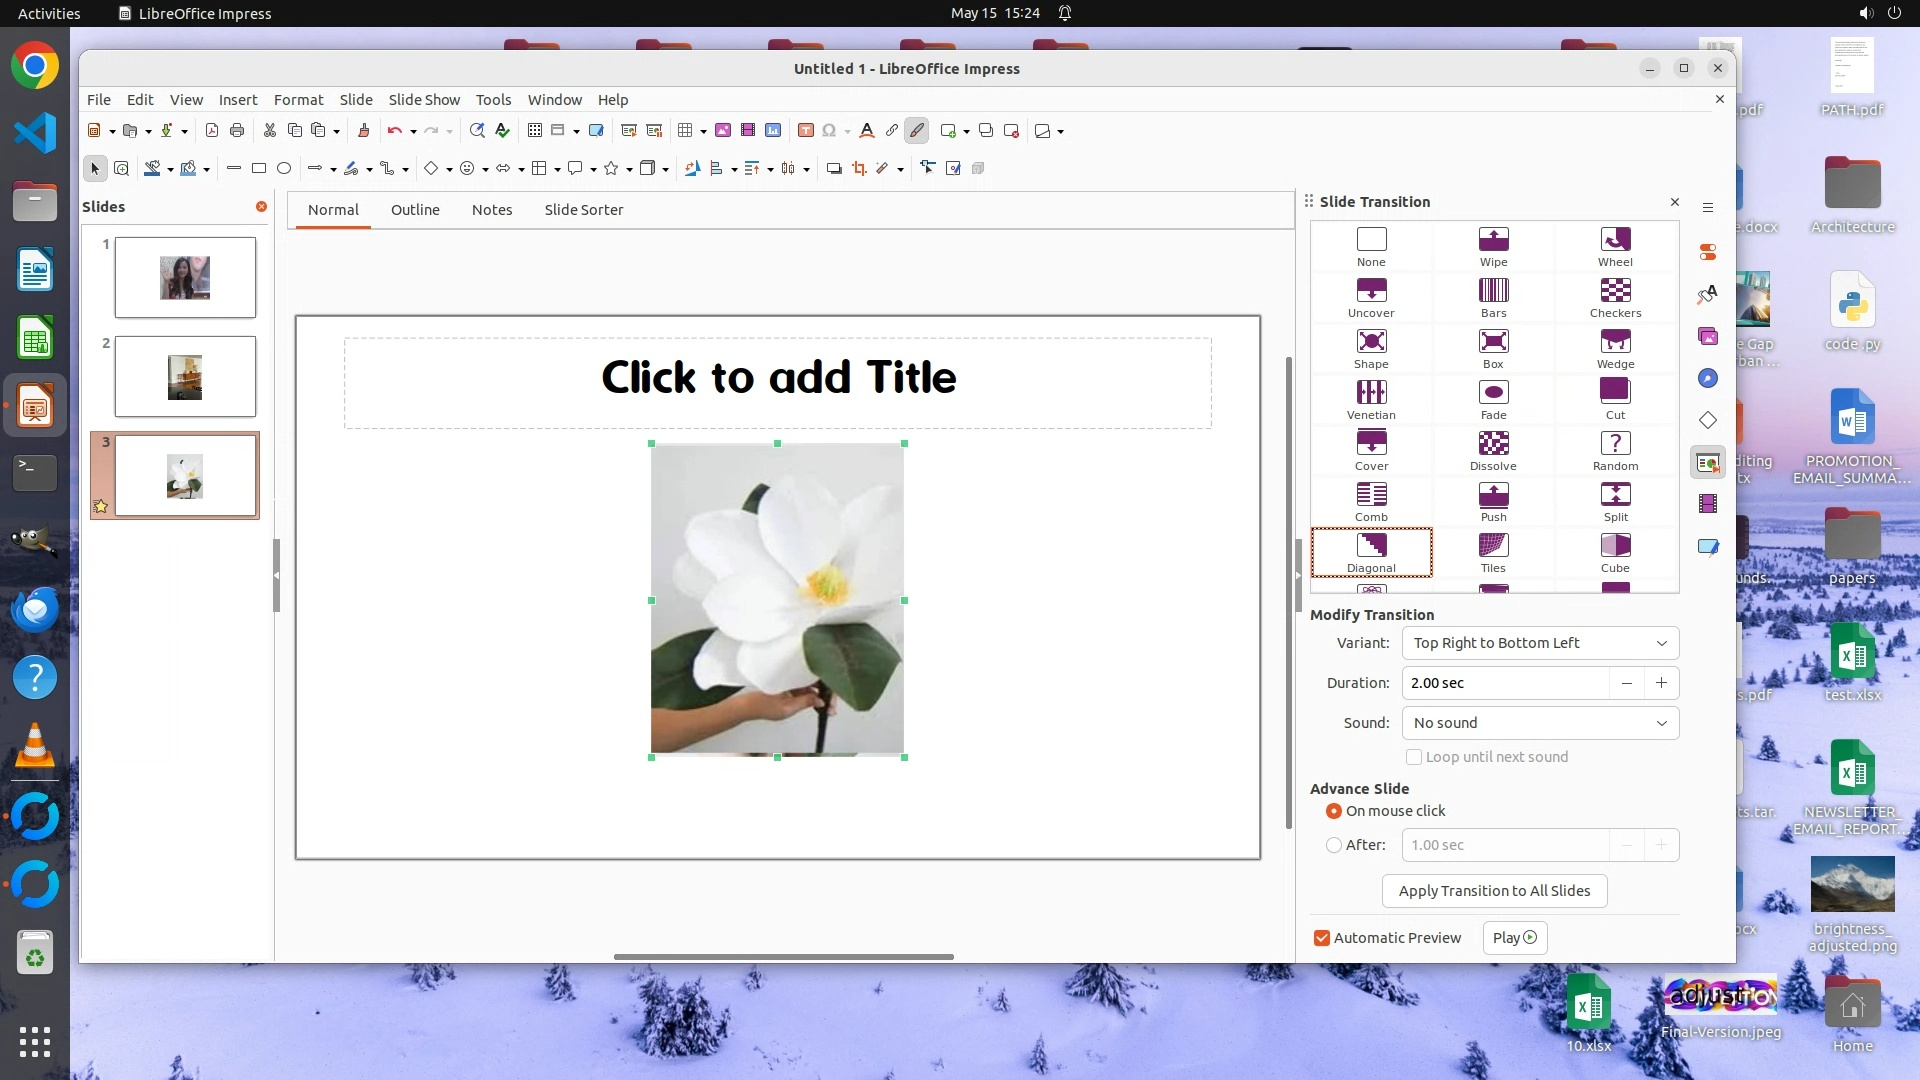Uncheck Automatic Preview checkbox

point(1322,938)
